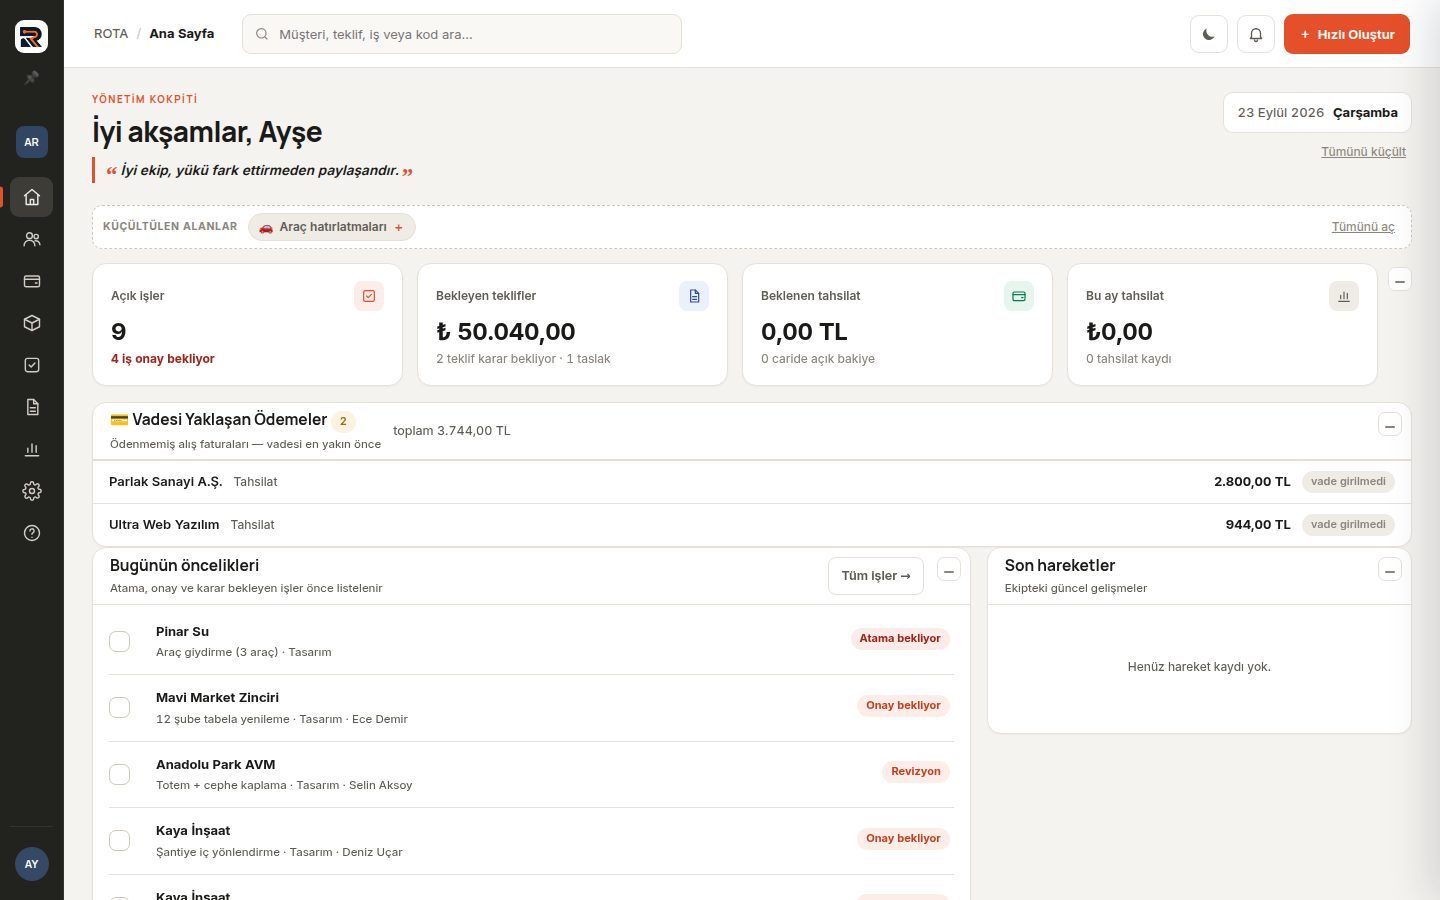Open the documents icon in sidebar
This screenshot has width=1440, height=900.
32,407
